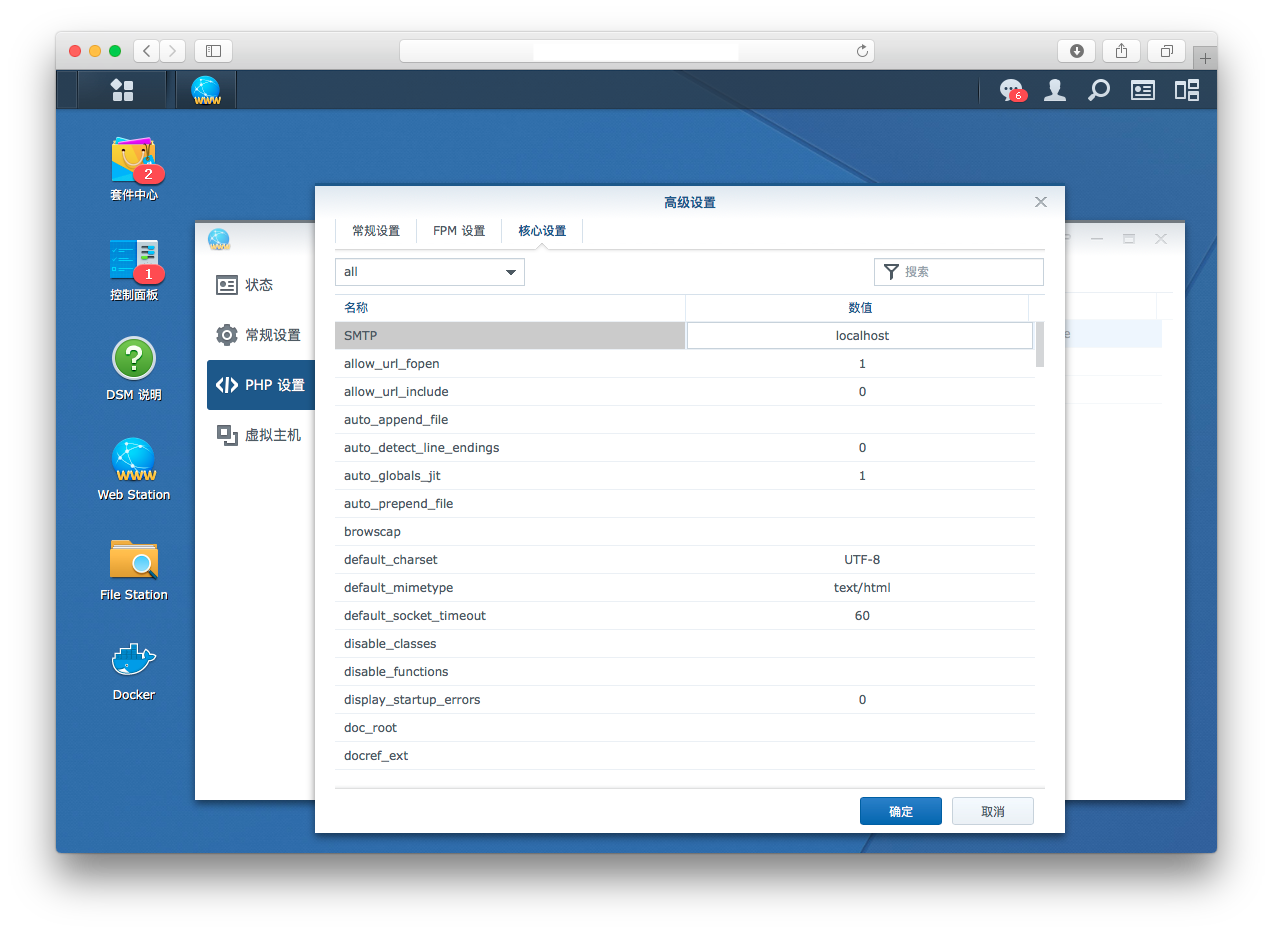Select 常规设置 in the Web Station sidebar
Viewport: 1273px width, 933px height.
tap(261, 335)
